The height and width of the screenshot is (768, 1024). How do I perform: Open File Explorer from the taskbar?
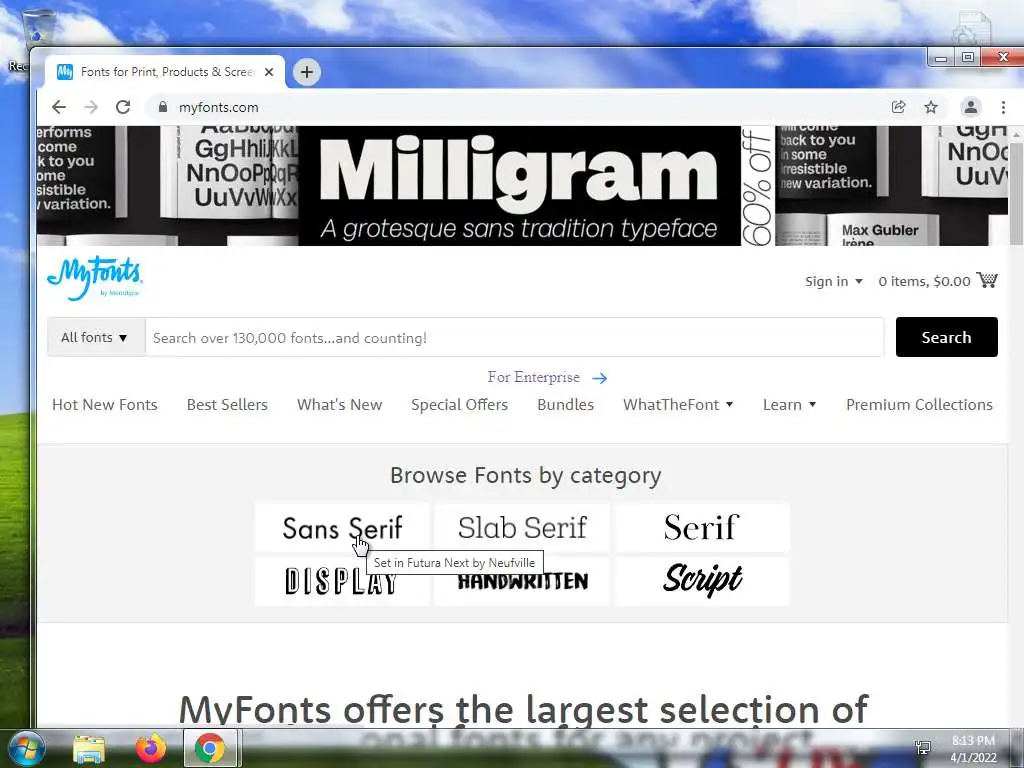point(89,748)
